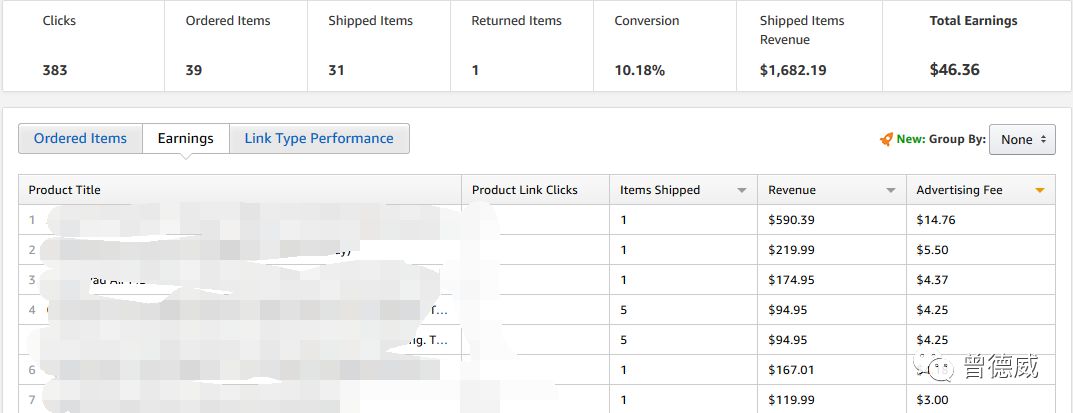Select the Earnings tab
This screenshot has width=1073, height=413.
[185, 139]
